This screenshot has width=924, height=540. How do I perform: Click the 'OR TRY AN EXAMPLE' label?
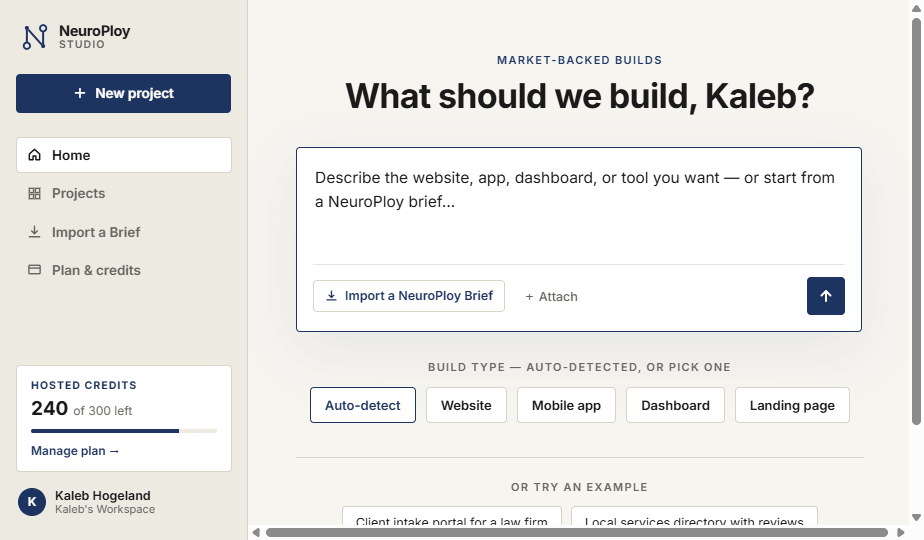[x=579, y=487]
